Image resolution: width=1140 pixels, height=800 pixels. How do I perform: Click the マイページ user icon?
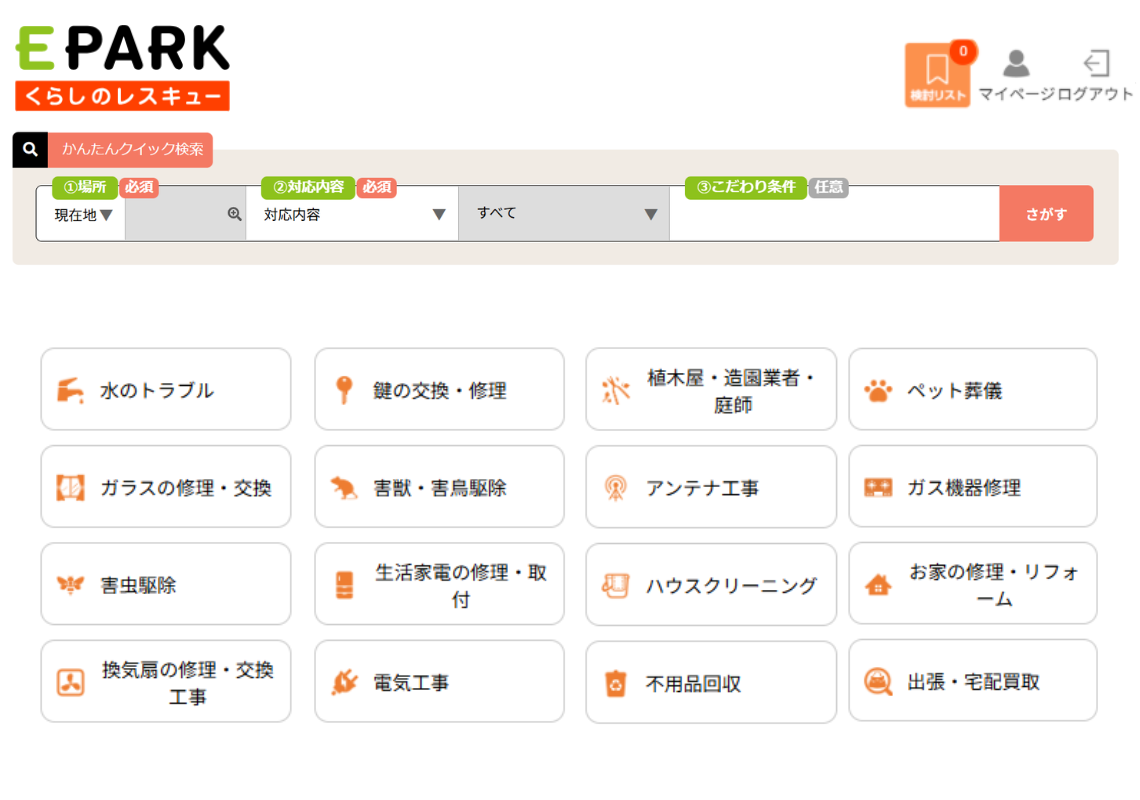[1016, 65]
